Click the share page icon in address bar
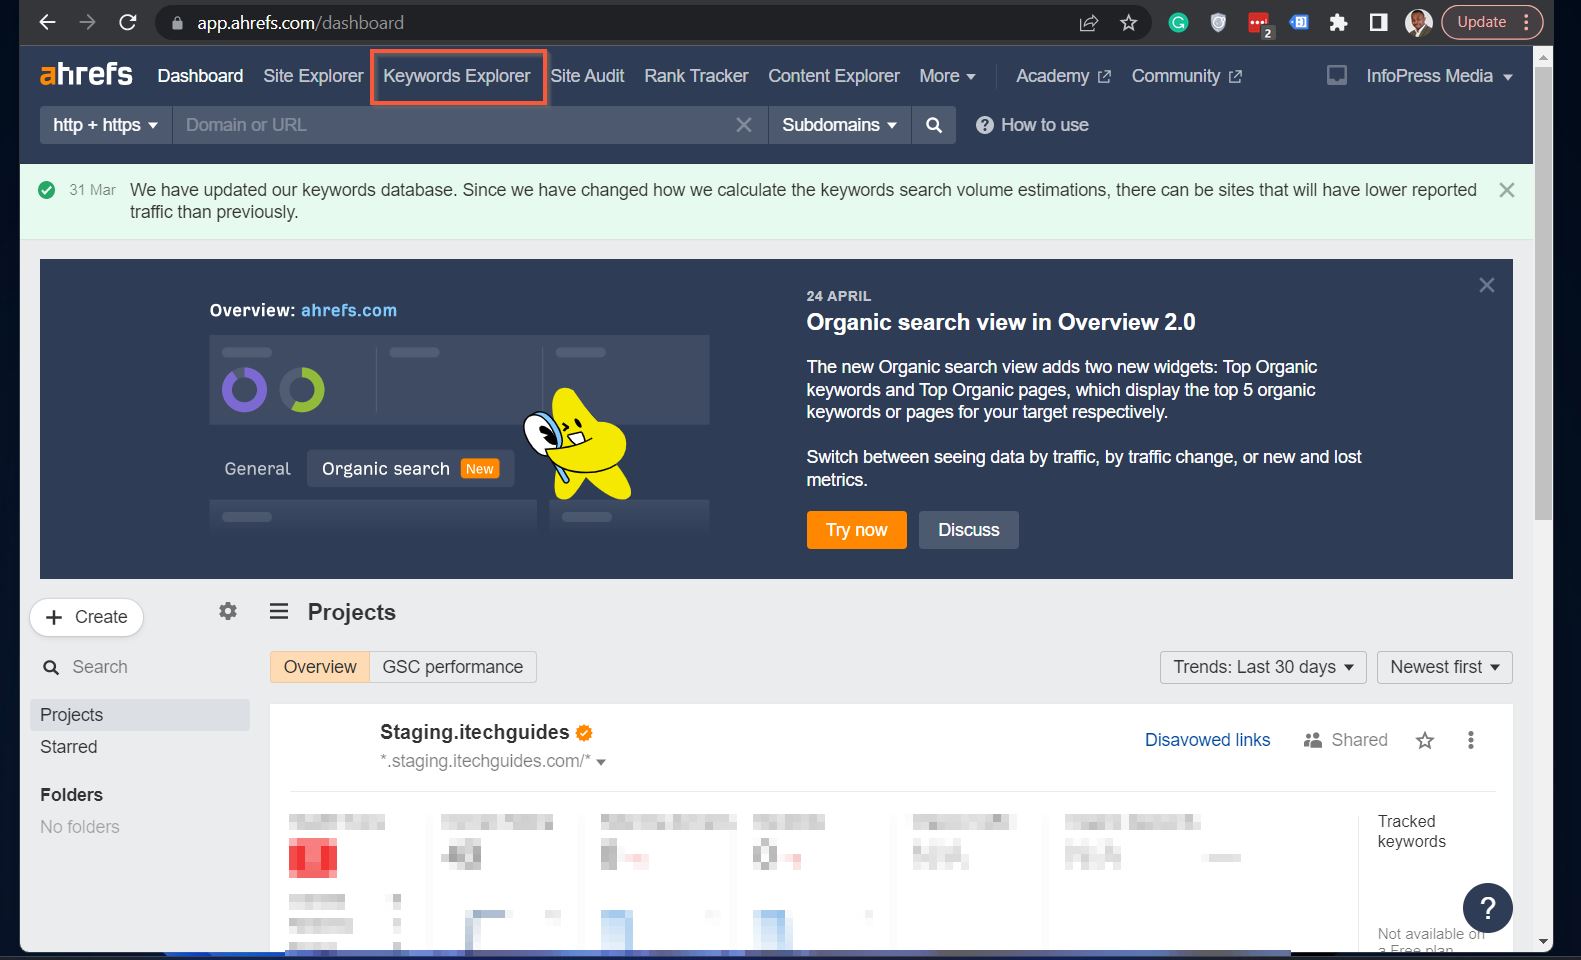The width and height of the screenshot is (1581, 960). 1089,22
